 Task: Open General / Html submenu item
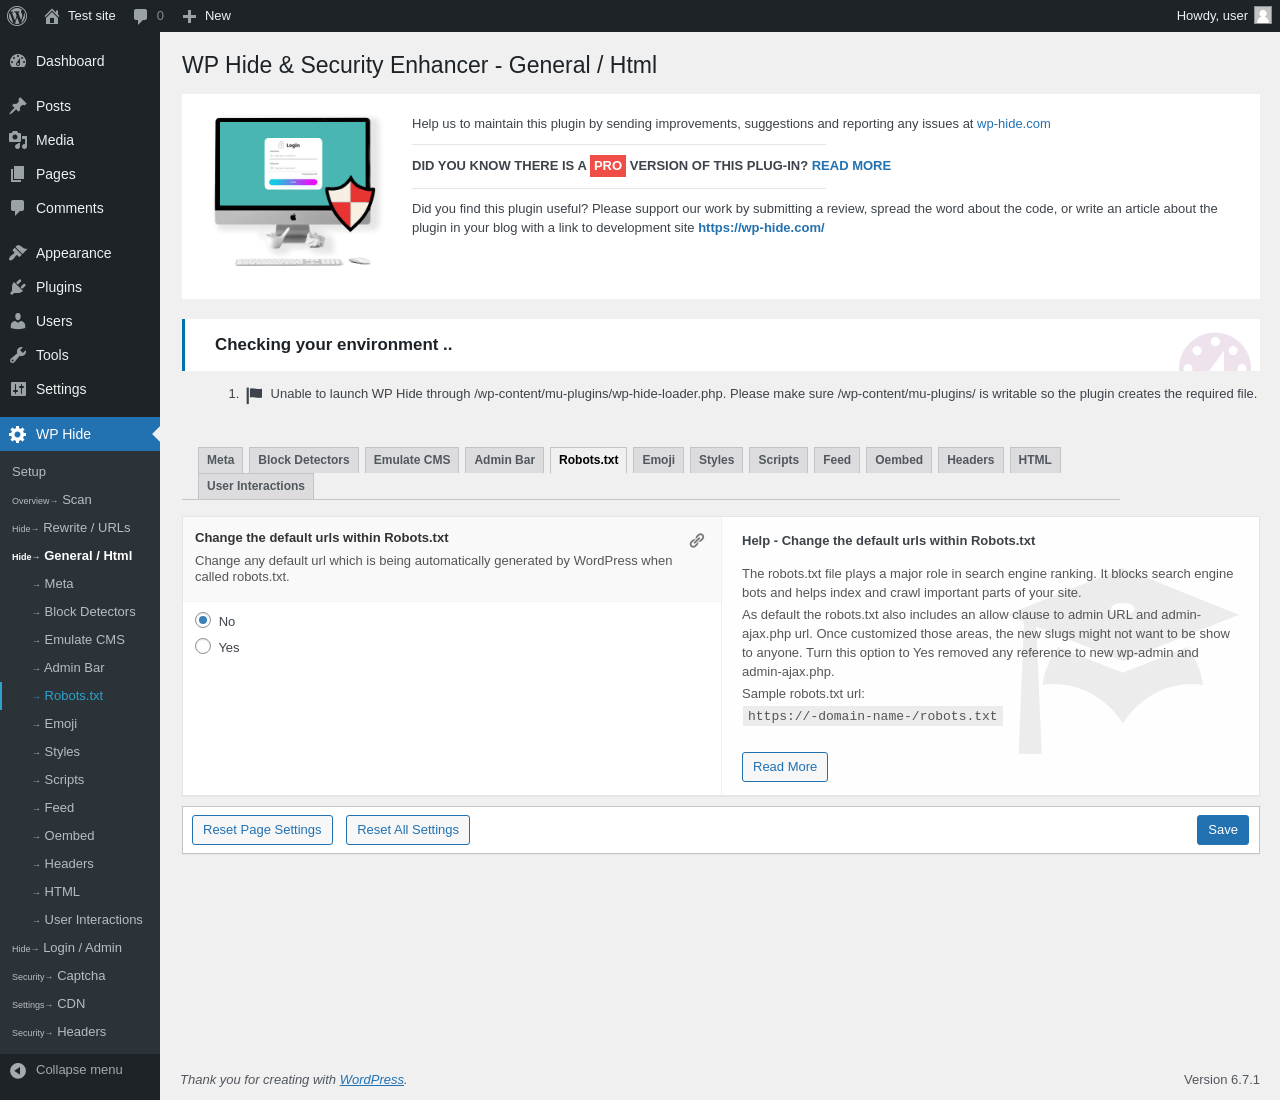pos(80,556)
